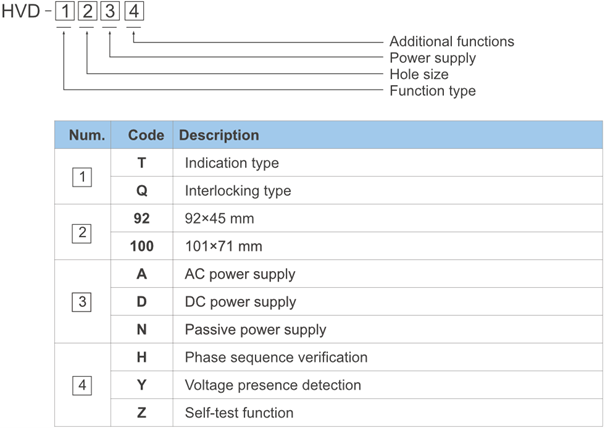Select the DC power supply row text

pos(240,302)
